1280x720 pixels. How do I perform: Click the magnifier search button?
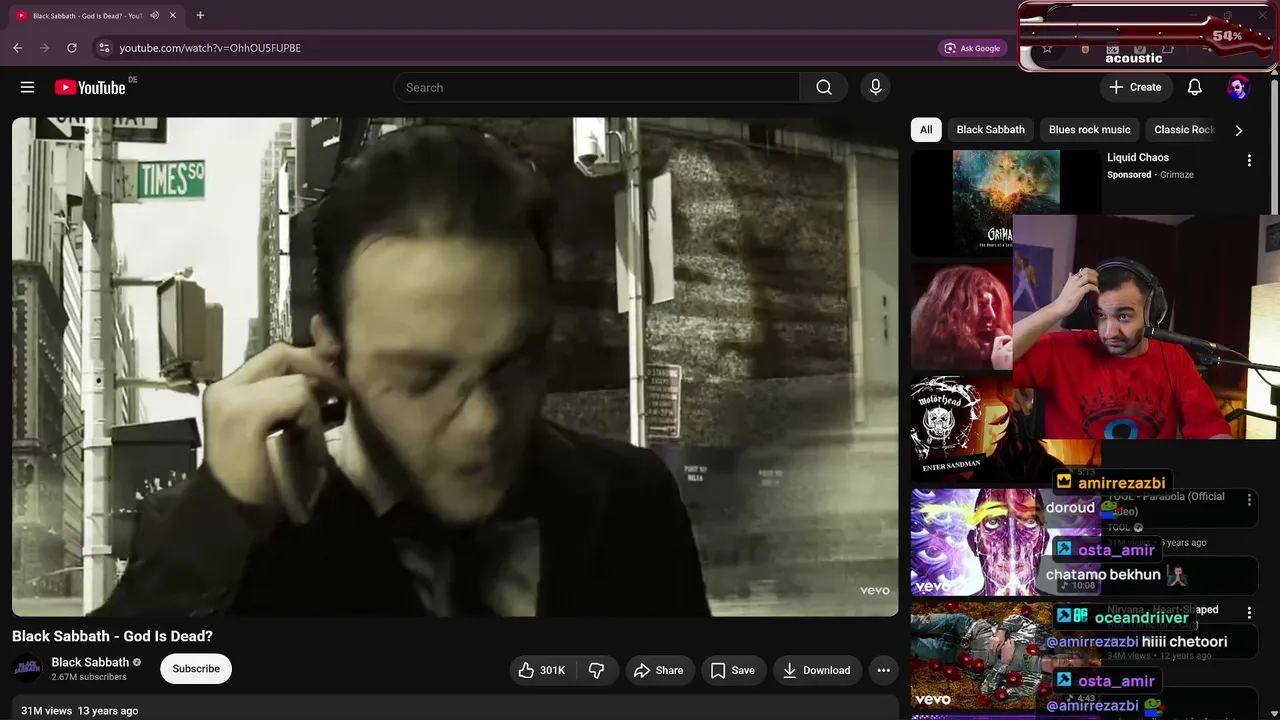(824, 87)
